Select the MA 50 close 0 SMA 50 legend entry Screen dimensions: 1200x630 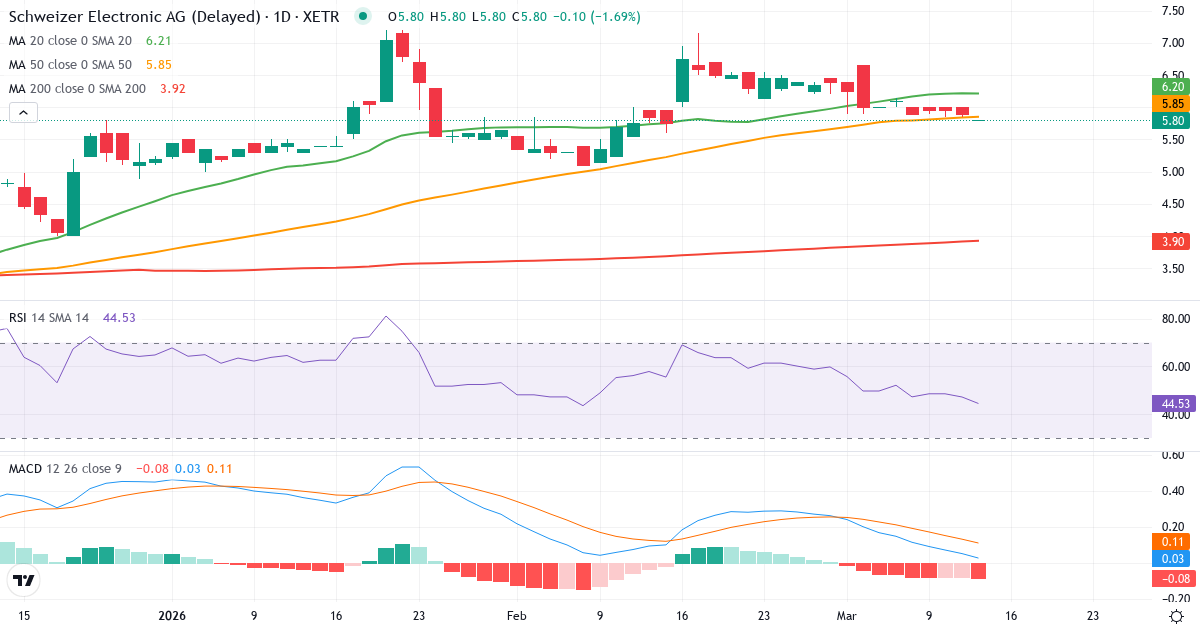tap(75, 64)
